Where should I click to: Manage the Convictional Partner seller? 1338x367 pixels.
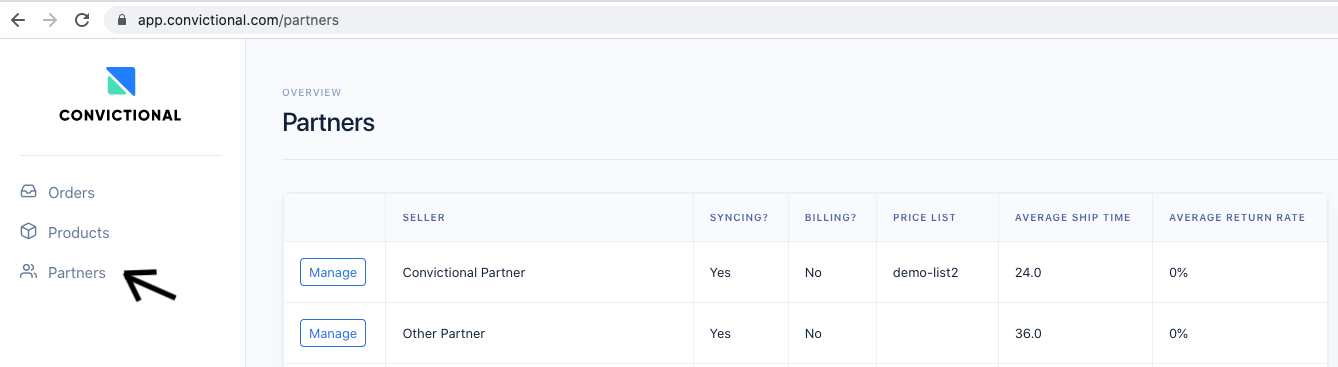coord(333,272)
